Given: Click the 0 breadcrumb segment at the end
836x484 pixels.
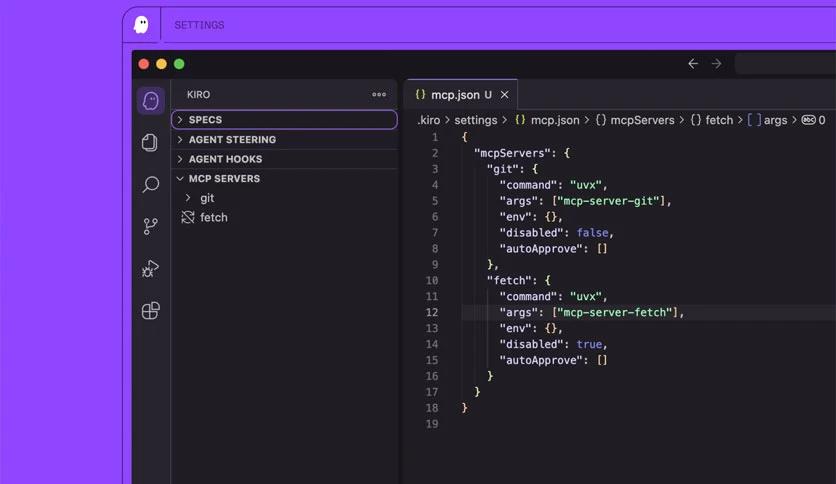Looking at the screenshot, I should click(814, 120).
